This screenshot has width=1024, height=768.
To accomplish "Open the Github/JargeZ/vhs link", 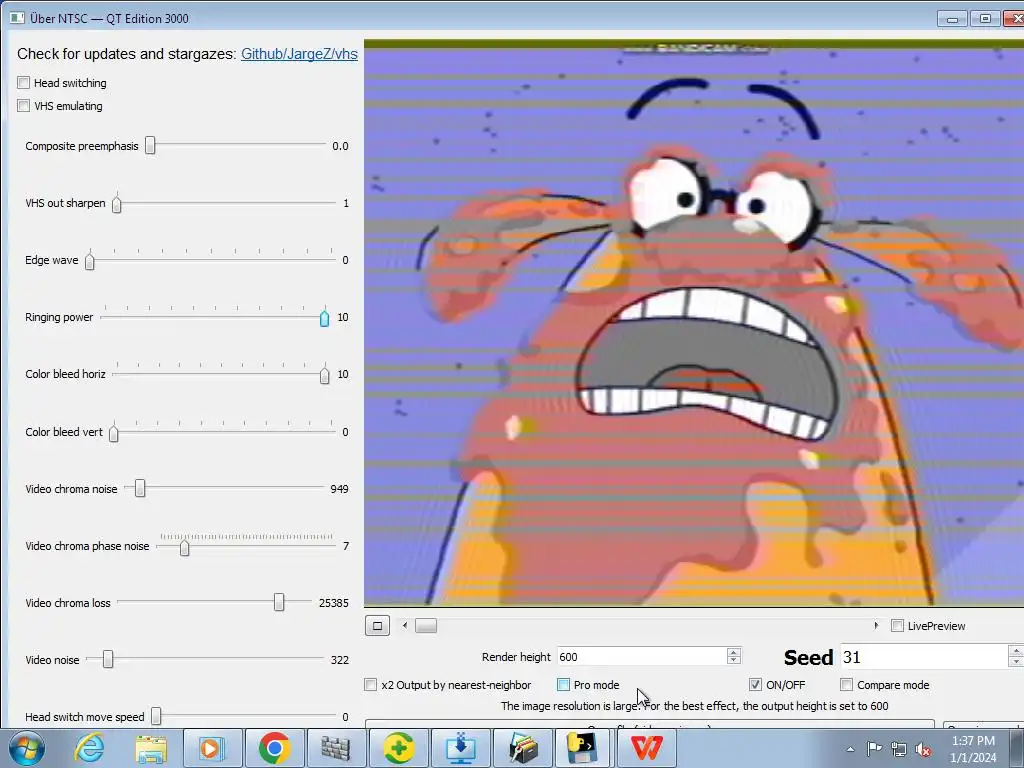I will (299, 54).
